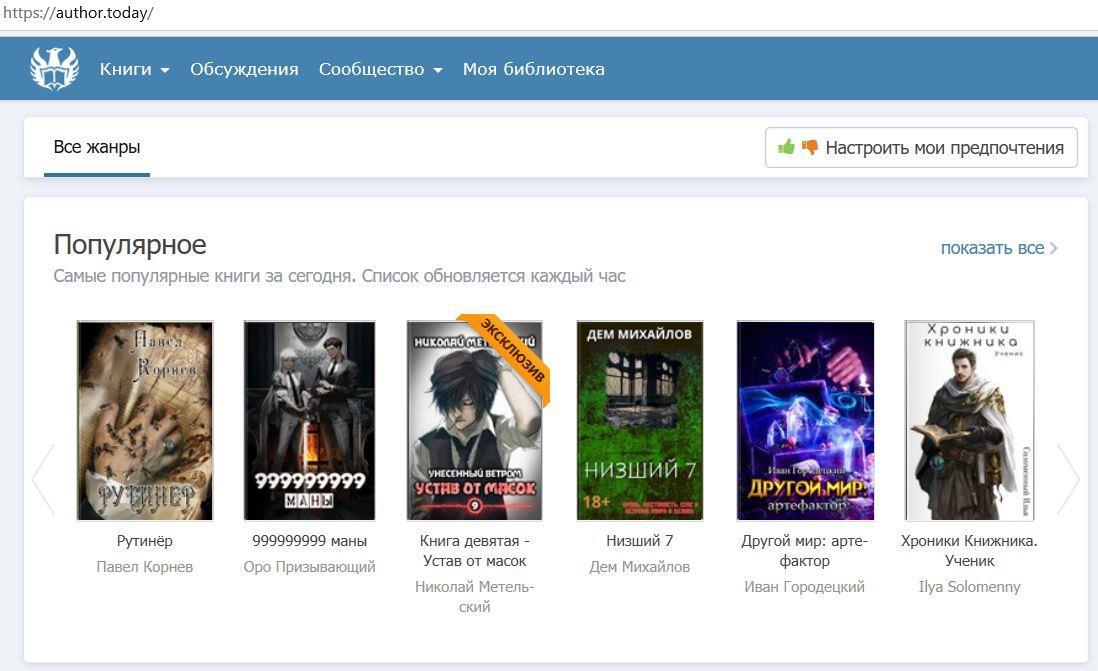This screenshot has width=1098, height=671.
Task: Click the Дем Михайлов author link
Action: click(640, 567)
